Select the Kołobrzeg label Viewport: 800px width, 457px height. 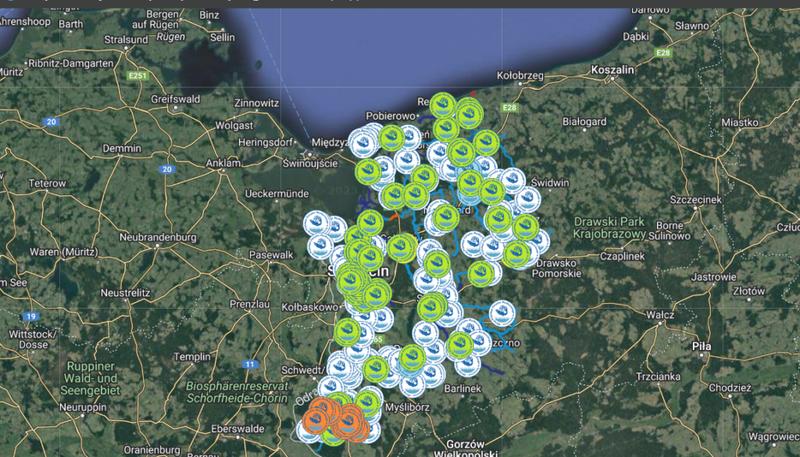click(x=520, y=75)
